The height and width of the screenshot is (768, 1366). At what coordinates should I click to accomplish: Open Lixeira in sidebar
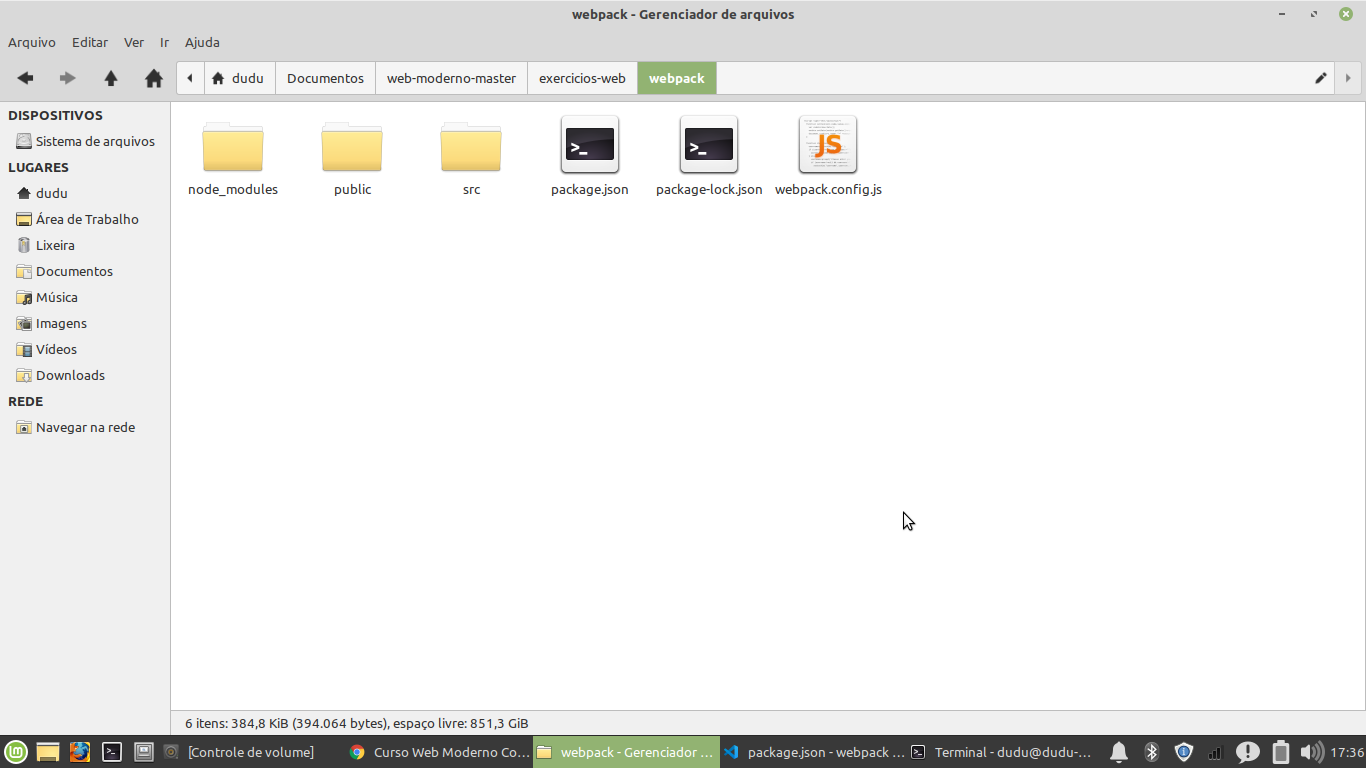pos(85,245)
